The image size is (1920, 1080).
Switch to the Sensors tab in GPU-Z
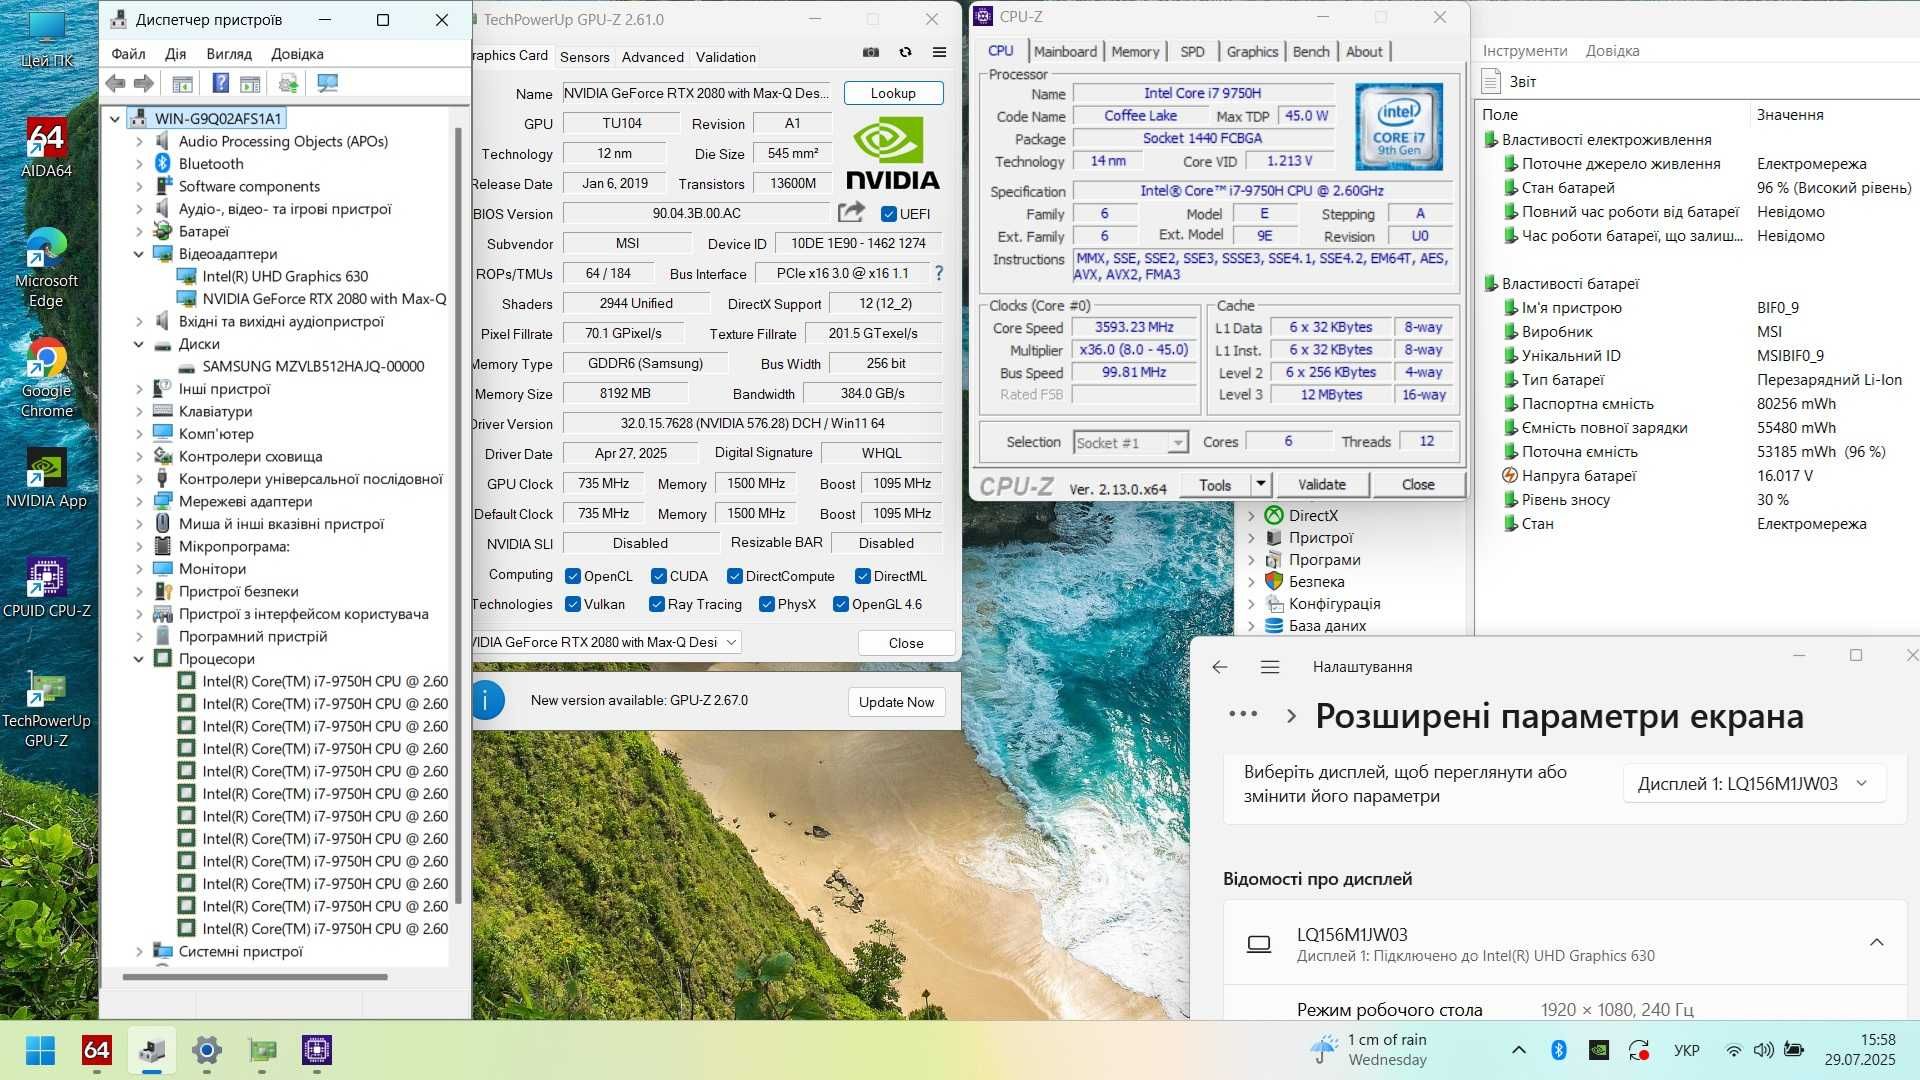tap(585, 57)
